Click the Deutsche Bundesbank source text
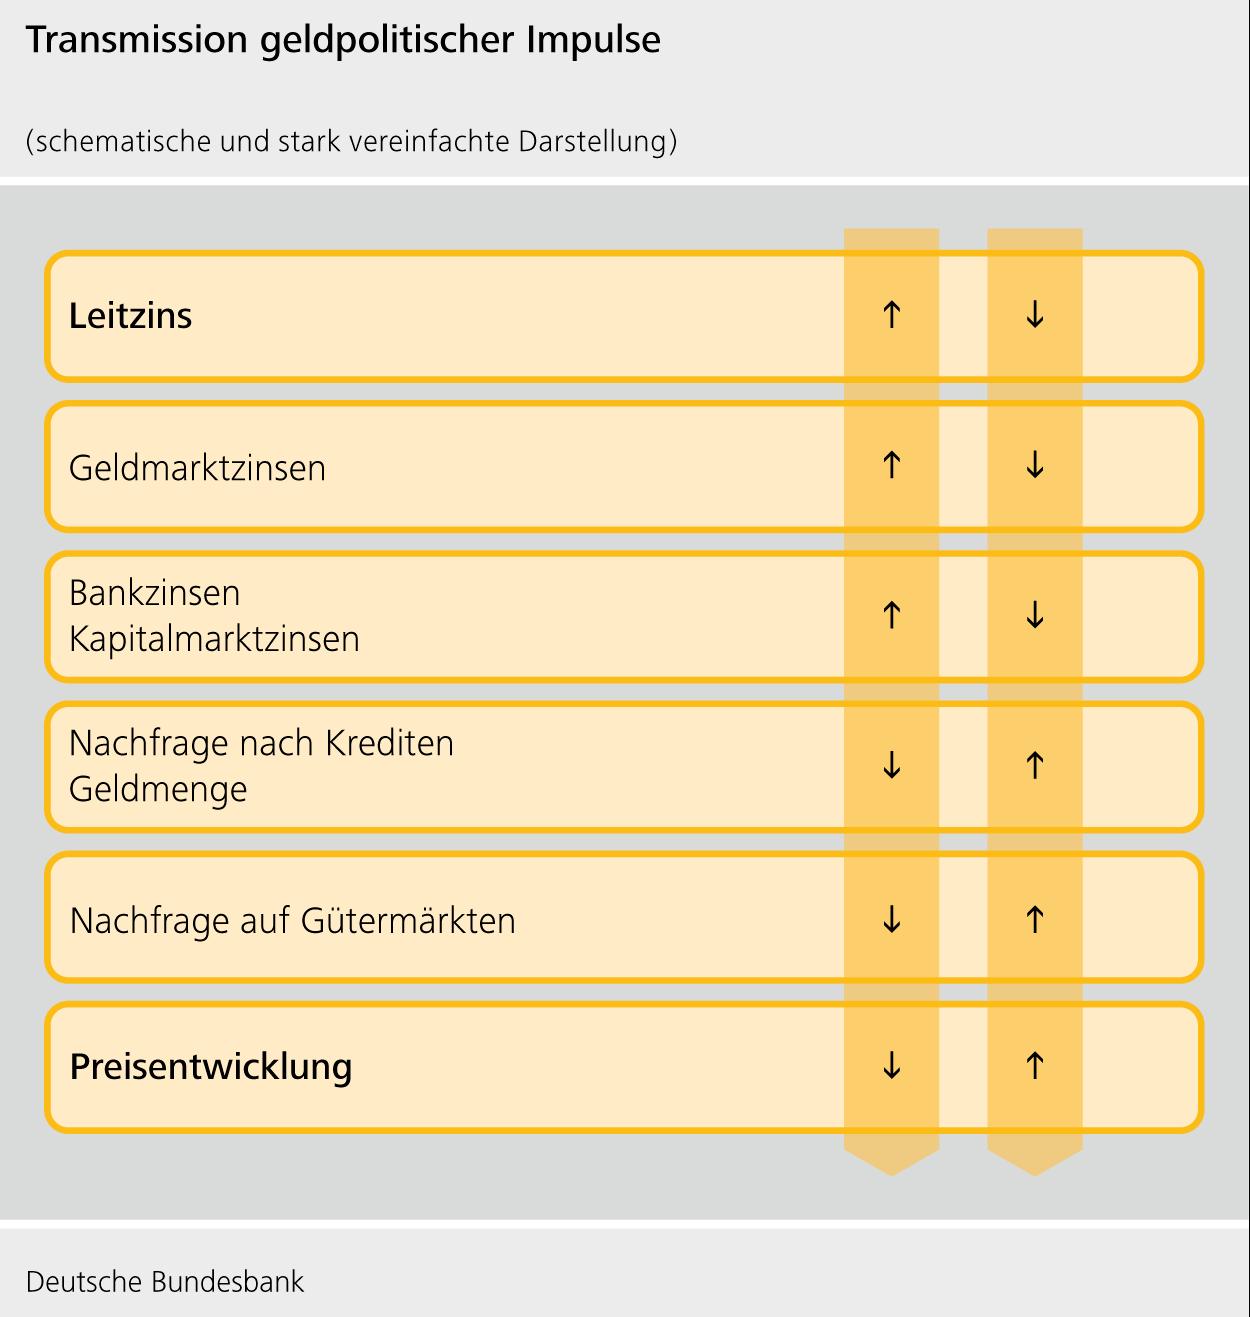Viewport: 1250px width, 1317px height. click(165, 1282)
